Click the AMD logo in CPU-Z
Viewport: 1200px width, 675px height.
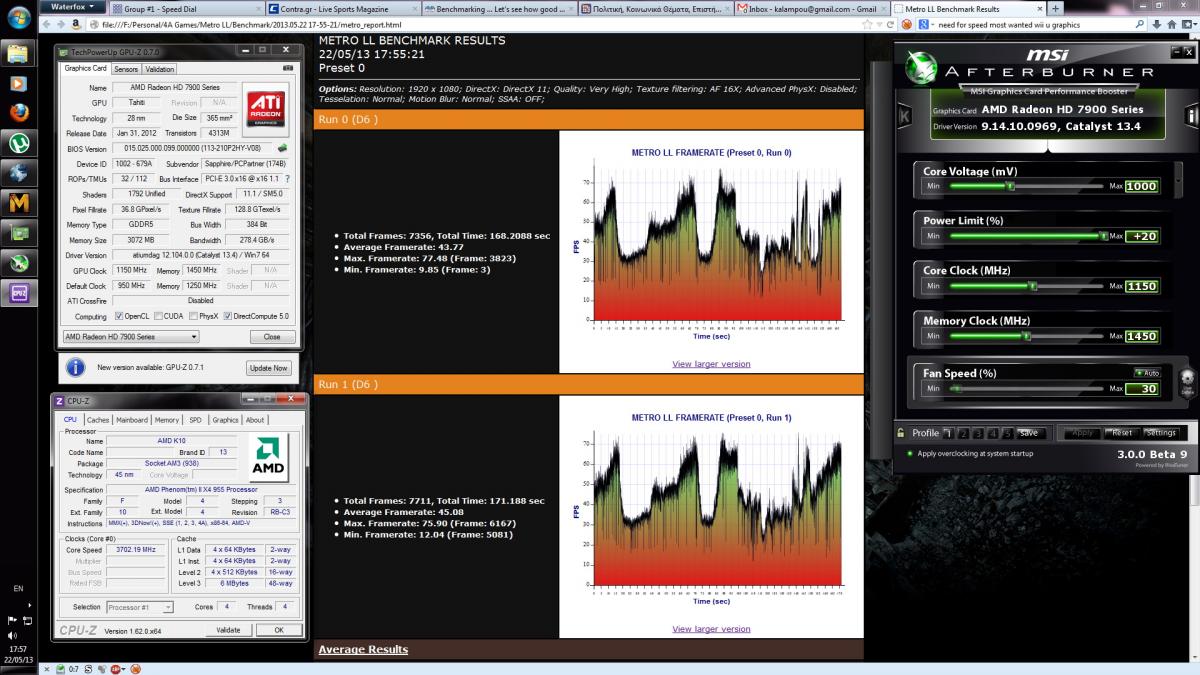(x=266, y=457)
